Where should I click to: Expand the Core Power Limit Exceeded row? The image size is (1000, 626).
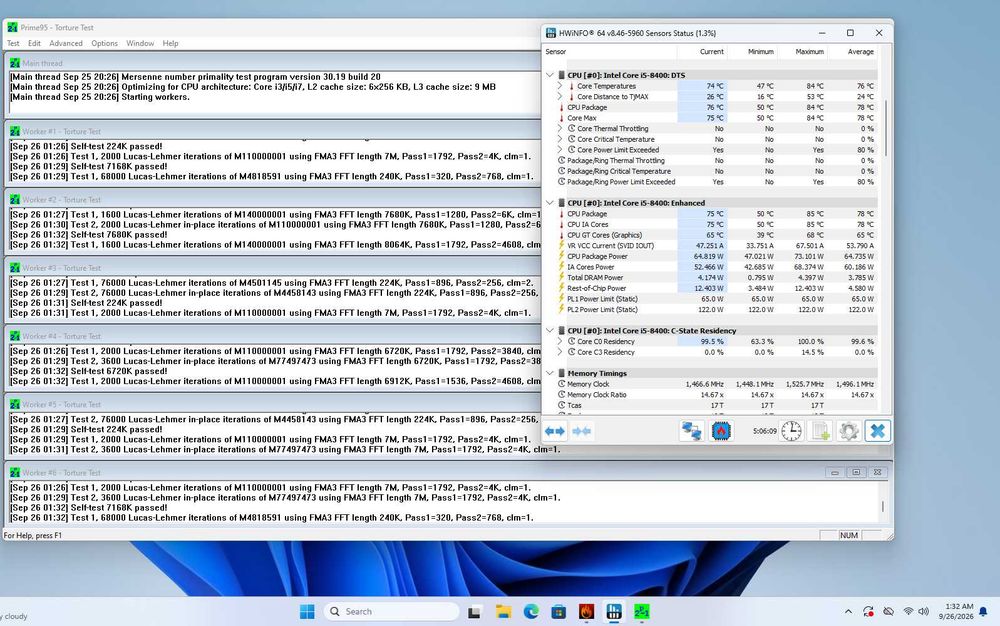point(560,150)
